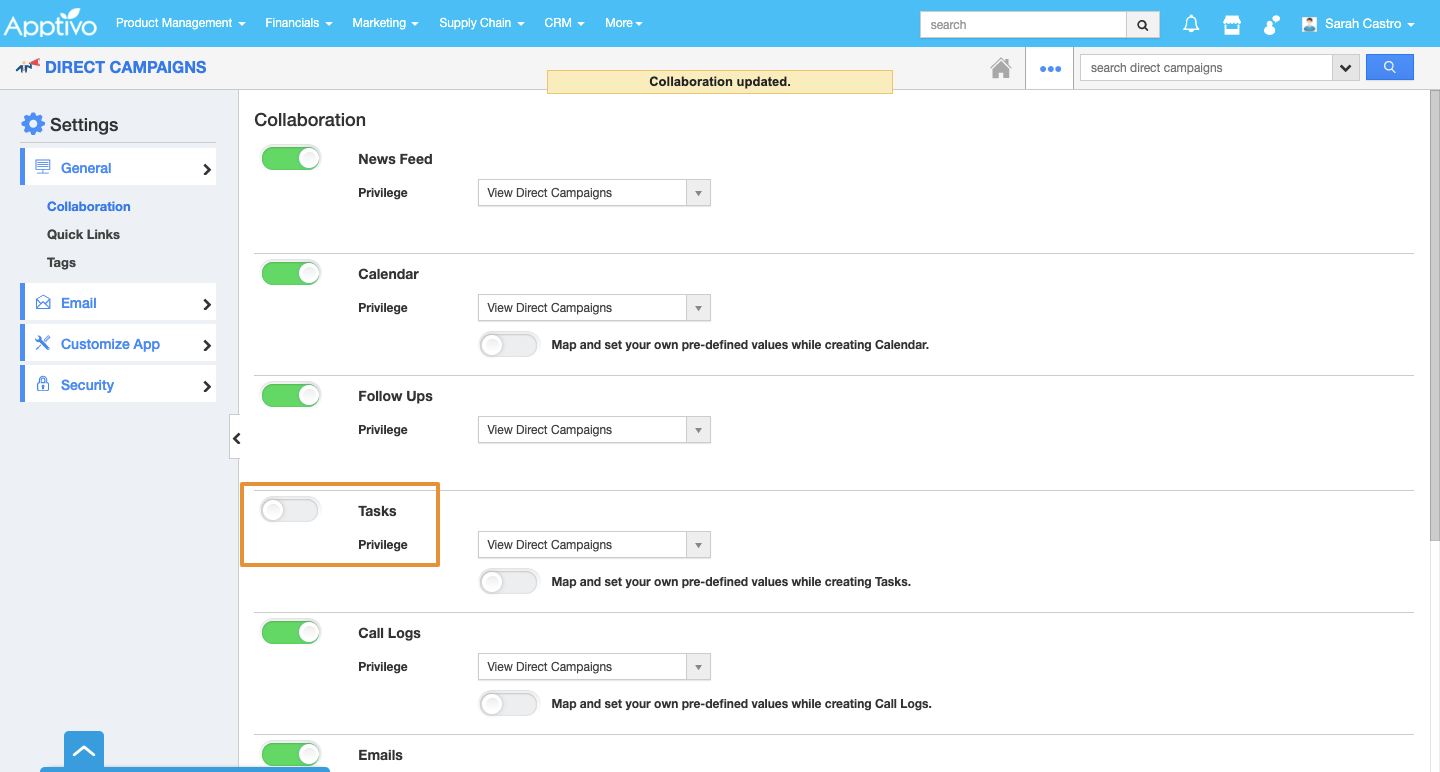The image size is (1440, 772).
Task: Click the Customize App tools icon
Action: coord(43,343)
